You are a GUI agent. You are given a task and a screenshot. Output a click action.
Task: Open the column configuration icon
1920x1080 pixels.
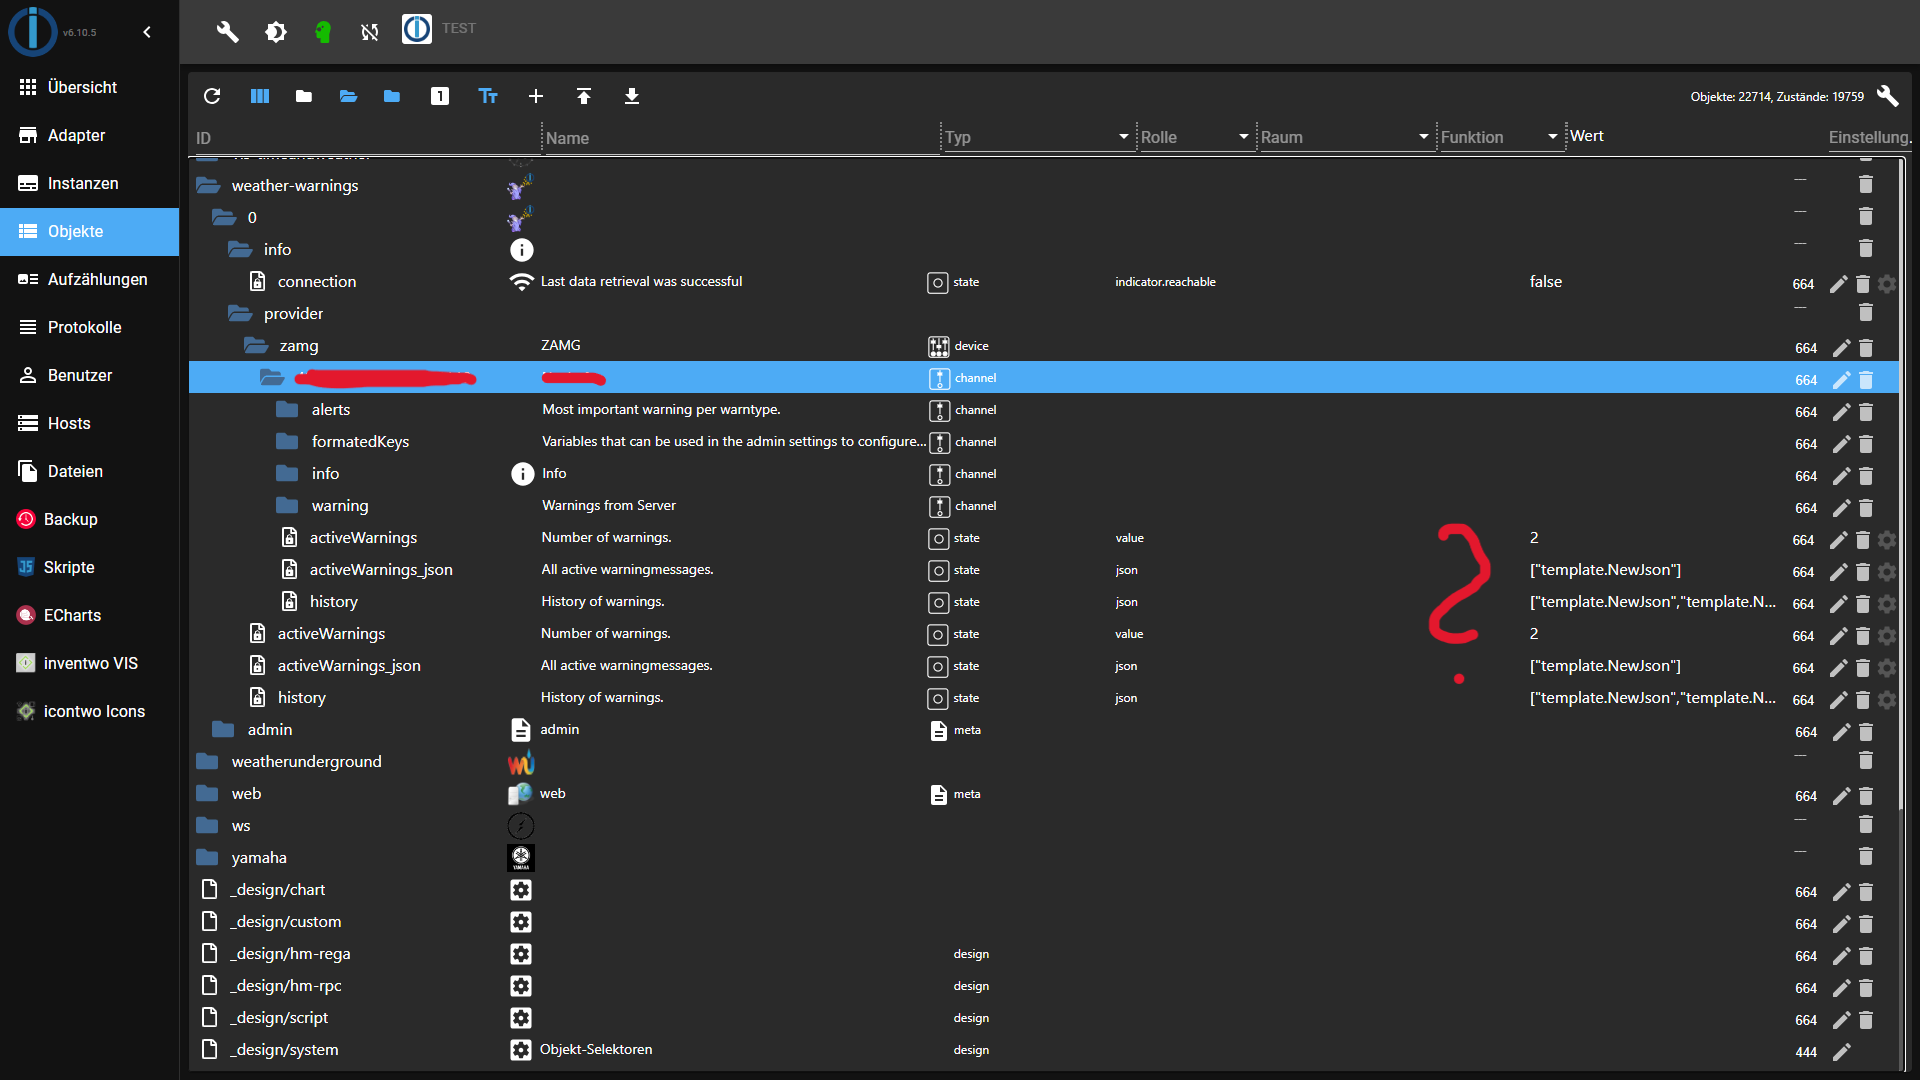click(x=260, y=96)
